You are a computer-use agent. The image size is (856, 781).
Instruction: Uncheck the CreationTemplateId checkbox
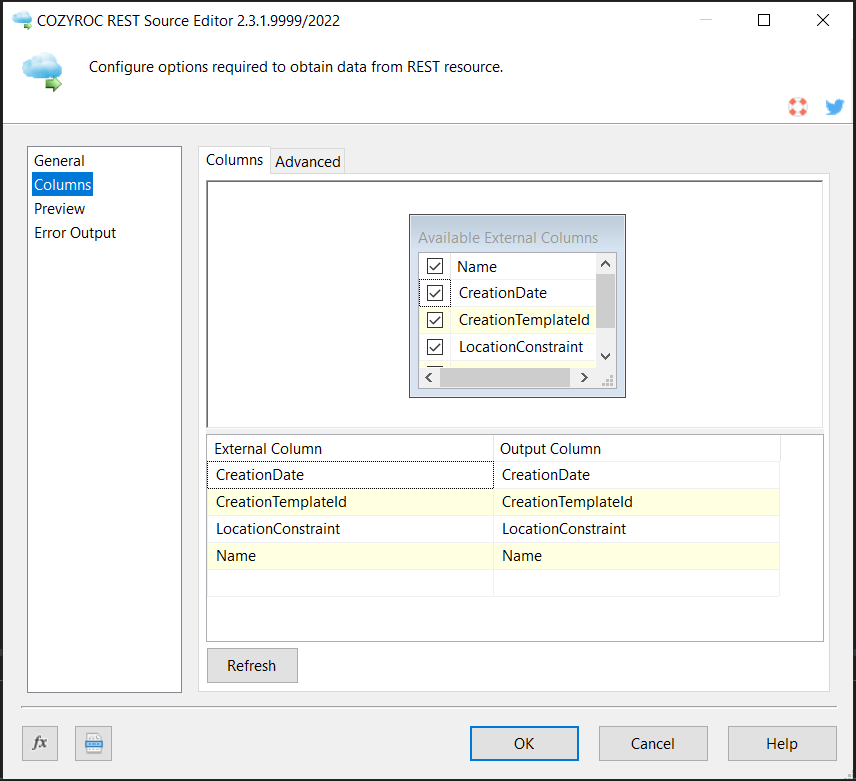(435, 320)
